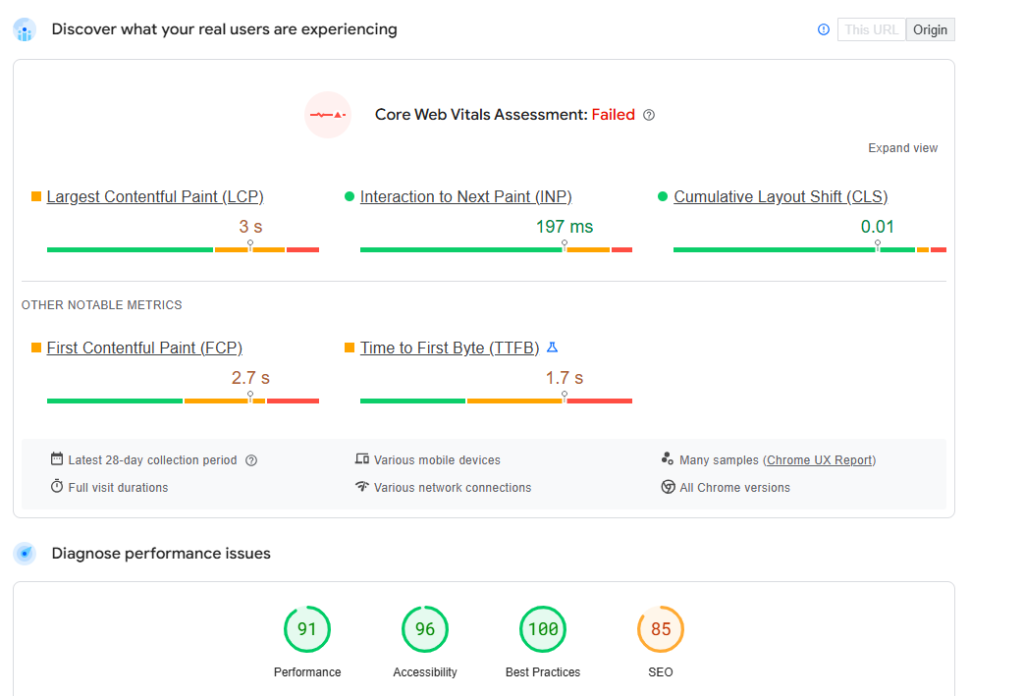Jump to the Performance score 91 gauge
Image resolution: width=1024 pixels, height=696 pixels.
307,629
